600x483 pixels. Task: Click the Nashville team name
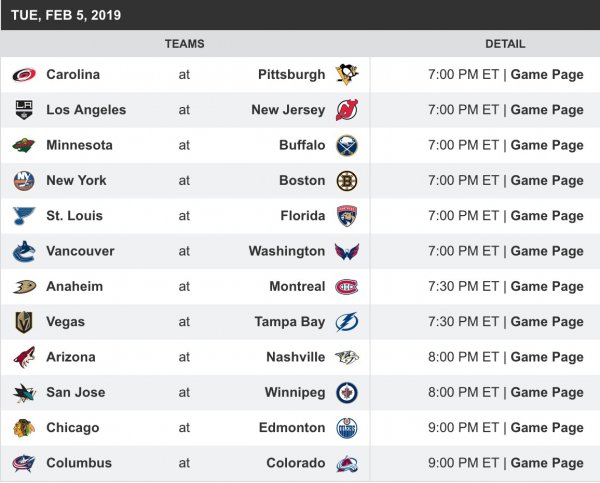pyautogui.click(x=295, y=357)
